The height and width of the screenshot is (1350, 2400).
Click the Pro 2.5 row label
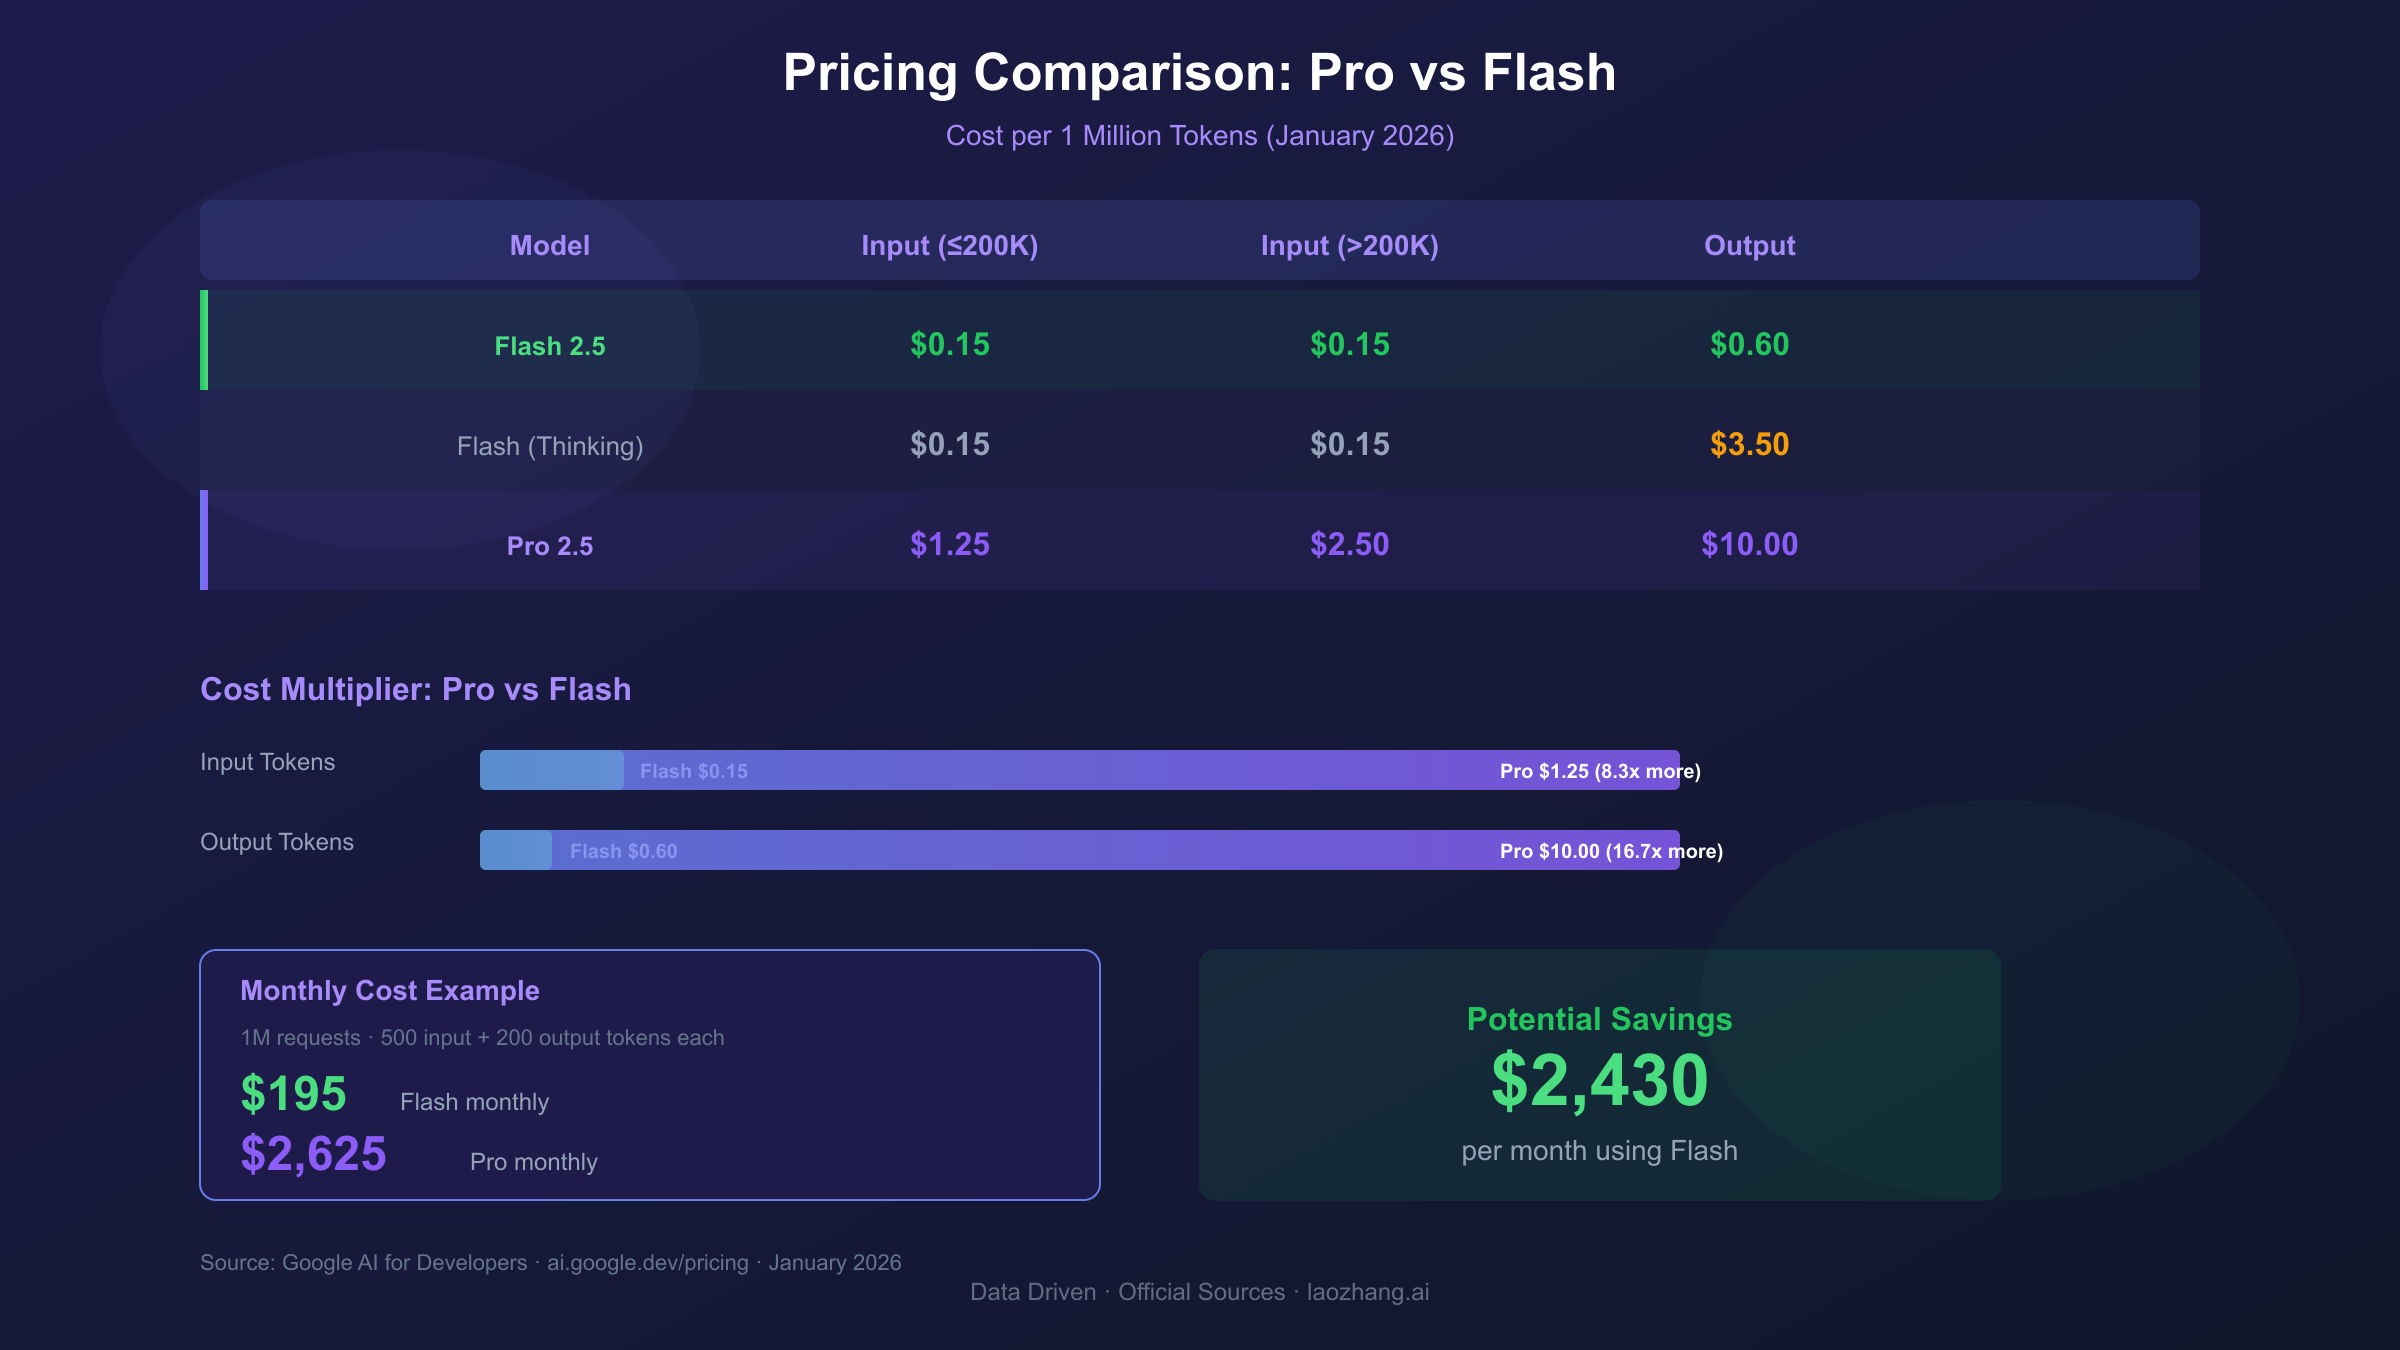(x=549, y=546)
